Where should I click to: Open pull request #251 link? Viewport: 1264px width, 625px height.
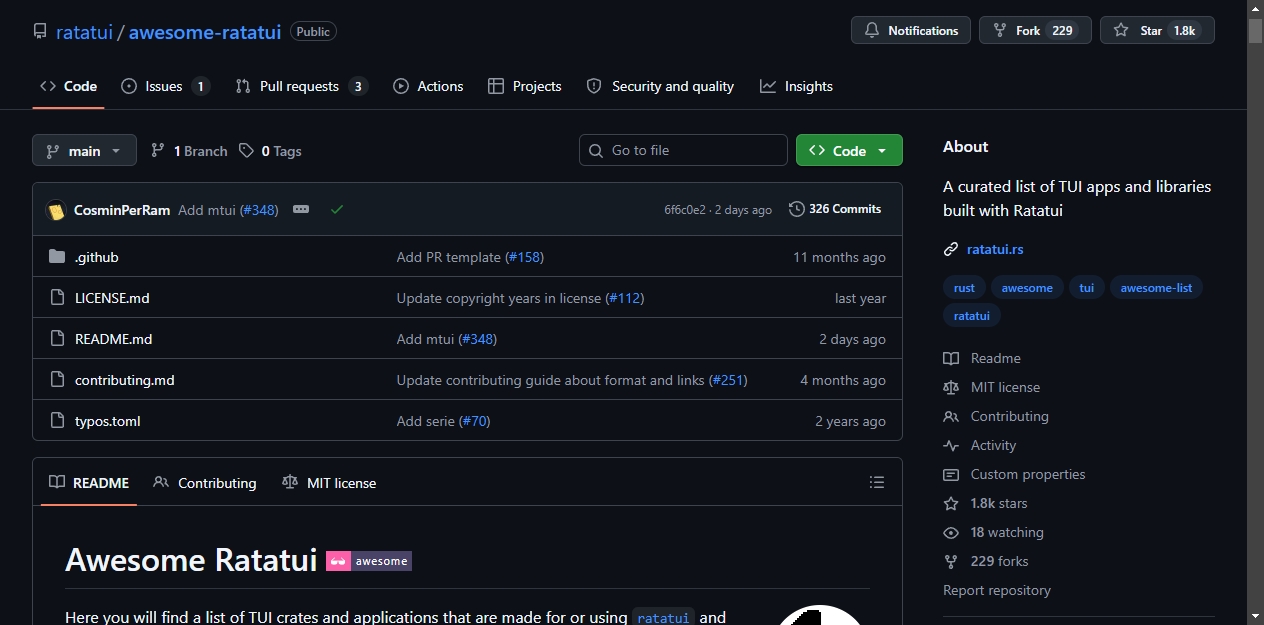pyautogui.click(x=728, y=380)
